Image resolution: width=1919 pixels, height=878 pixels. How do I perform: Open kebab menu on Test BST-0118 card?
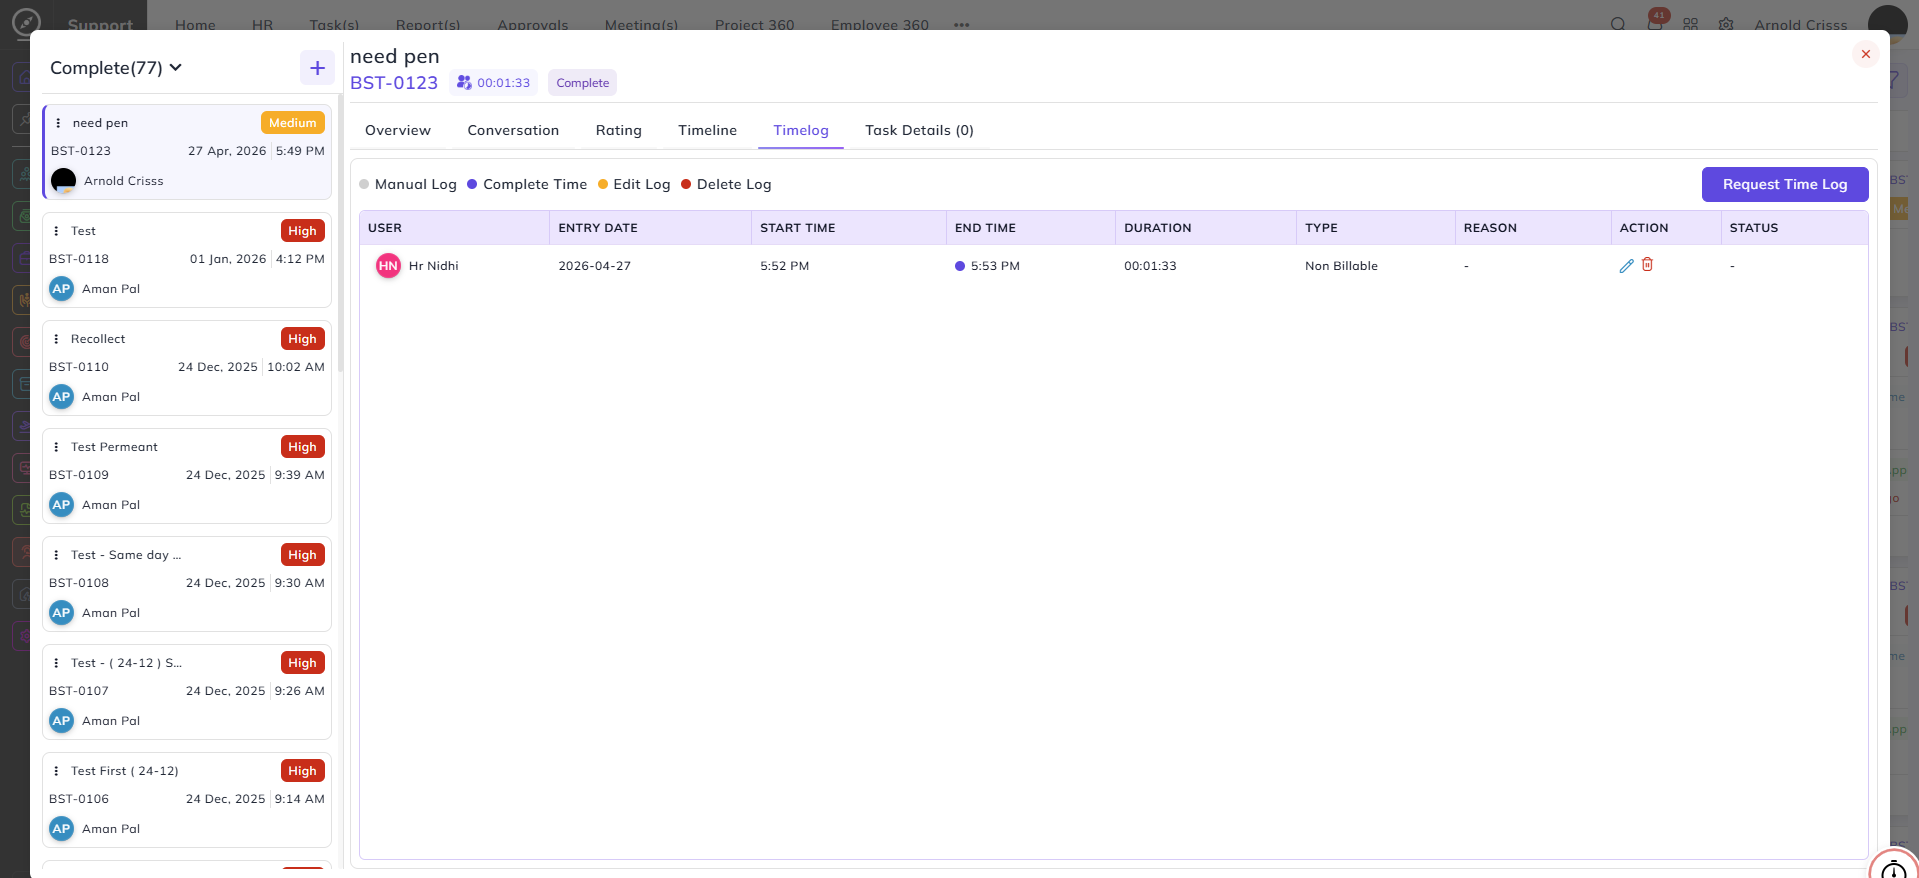point(56,231)
